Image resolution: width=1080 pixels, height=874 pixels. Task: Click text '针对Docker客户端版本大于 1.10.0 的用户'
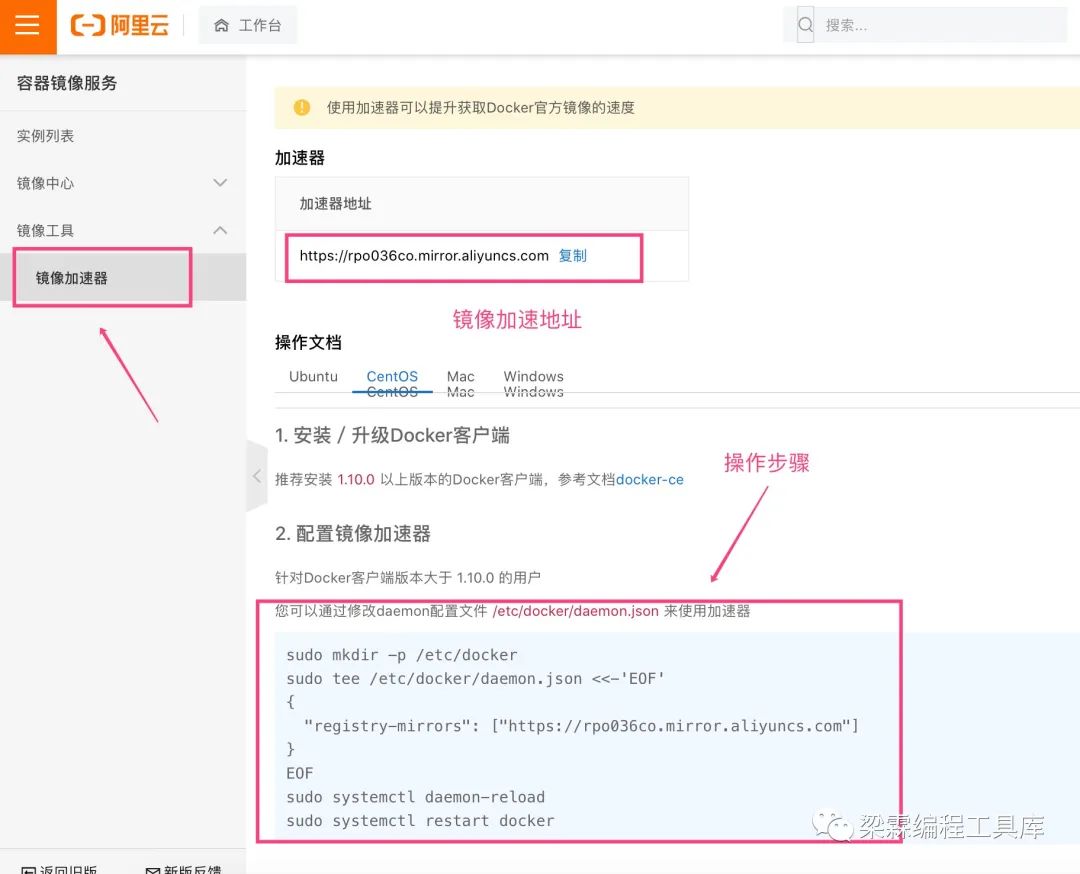408,578
